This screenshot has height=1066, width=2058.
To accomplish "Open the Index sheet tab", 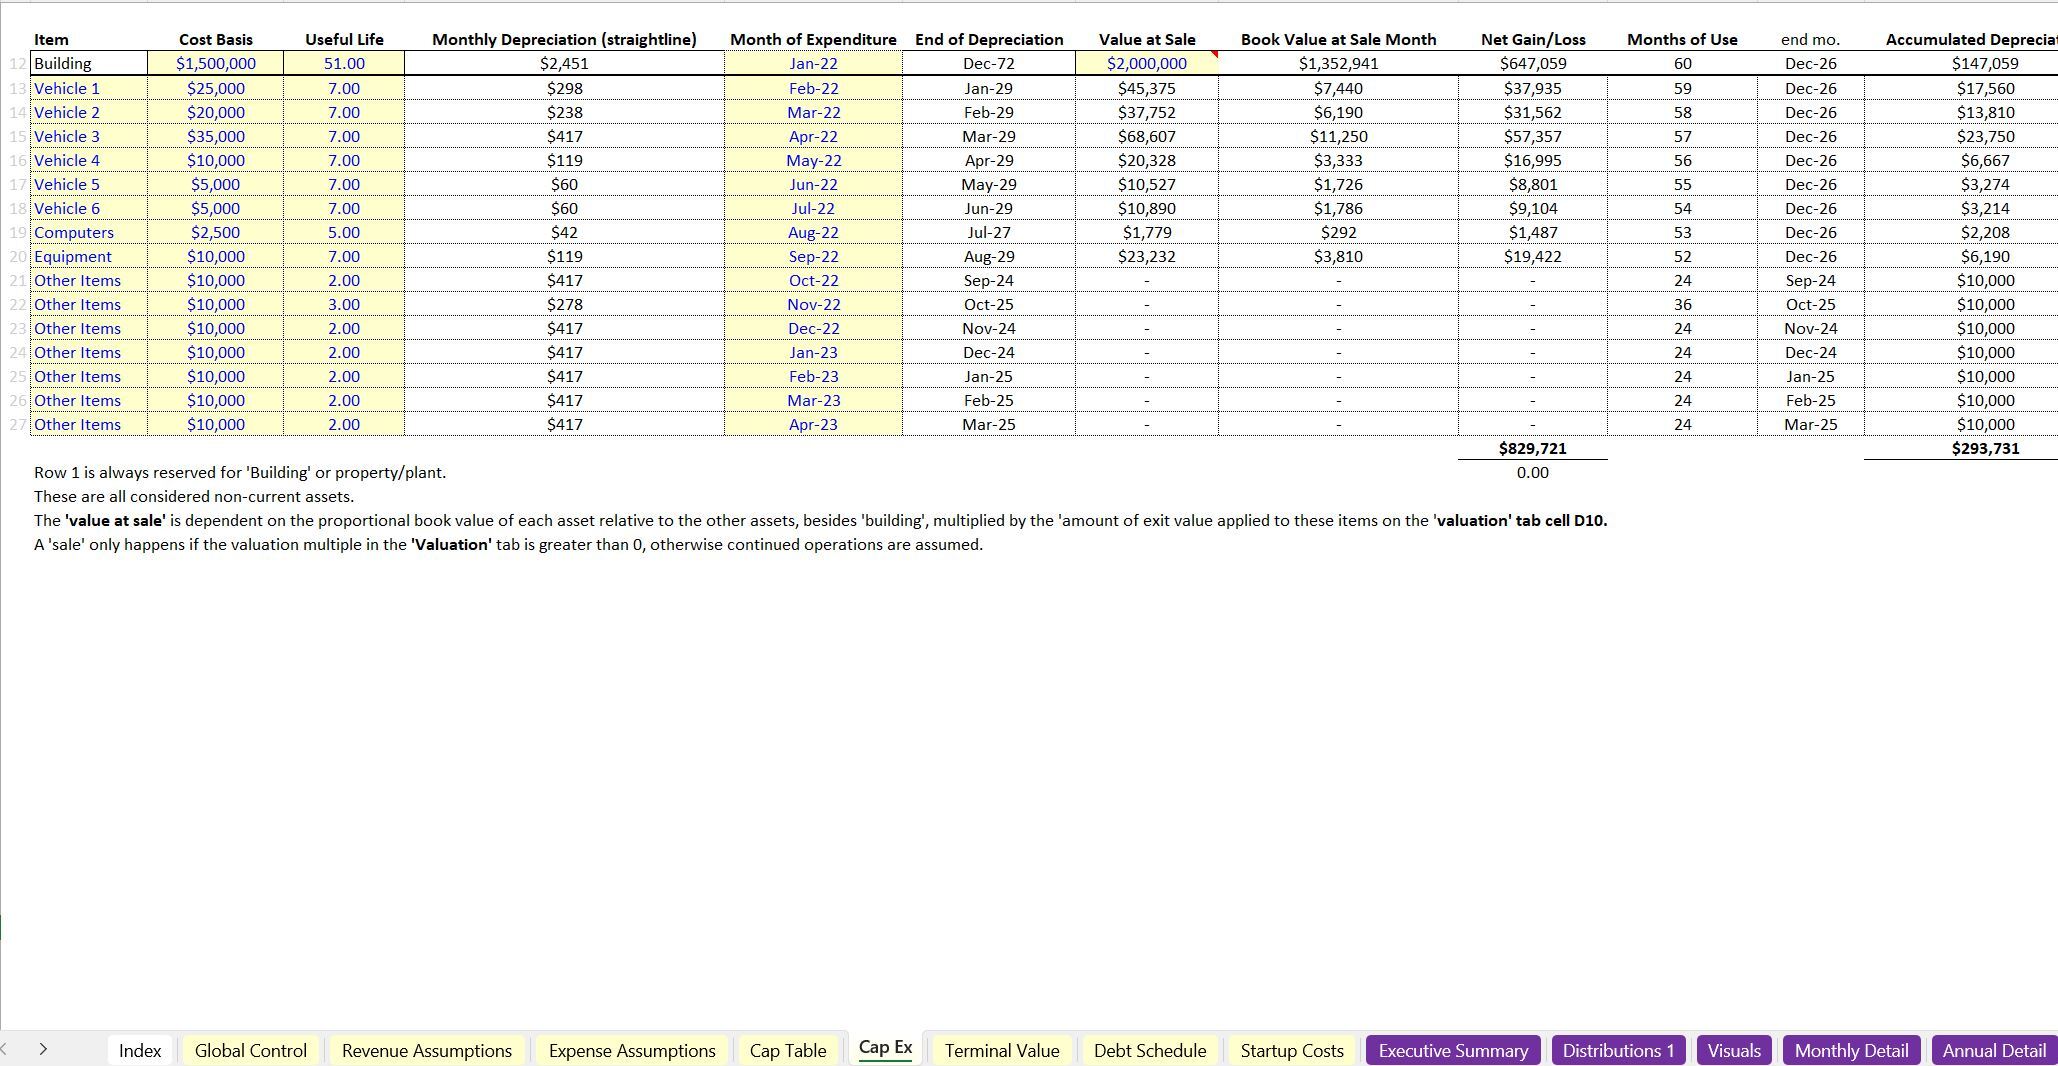I will click(x=139, y=1050).
